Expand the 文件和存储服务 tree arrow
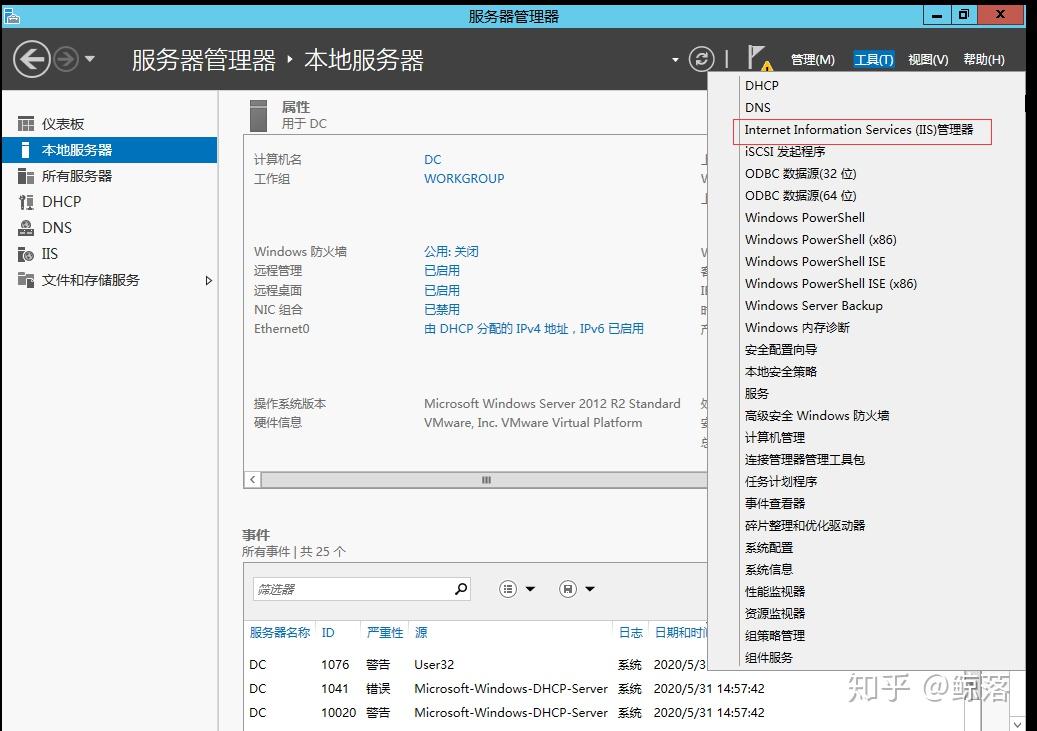This screenshot has width=1037, height=731. [x=208, y=281]
